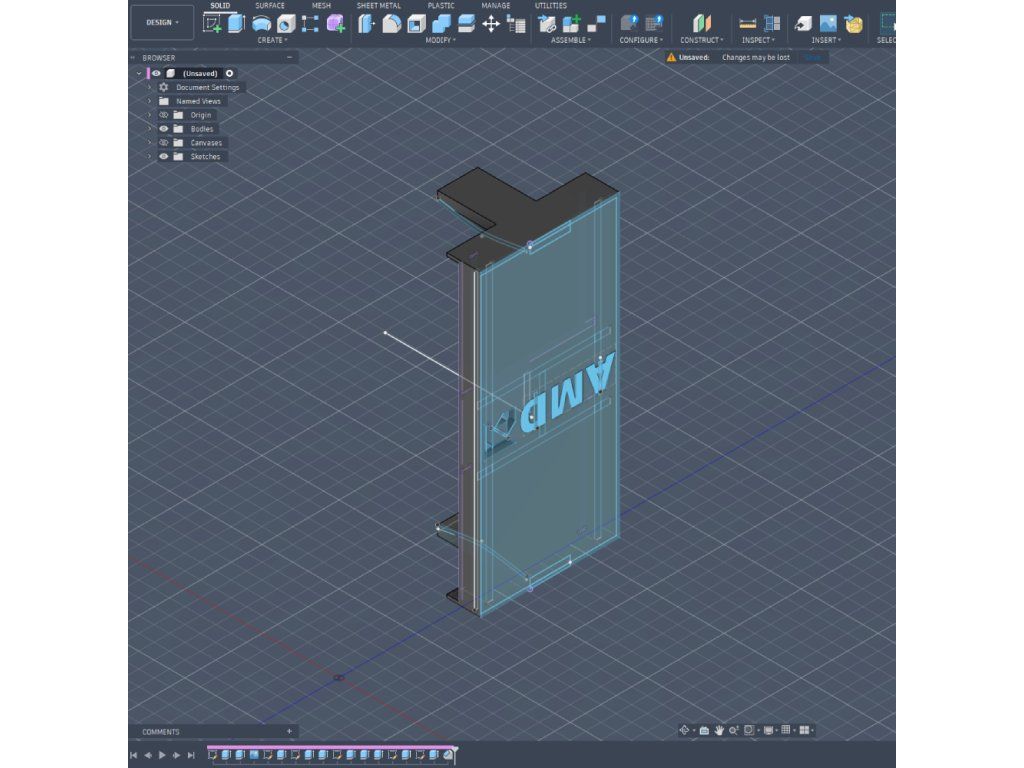Toggle Sketches folder visibility eye
Viewport: 1024px width, 768px height.
(163, 156)
